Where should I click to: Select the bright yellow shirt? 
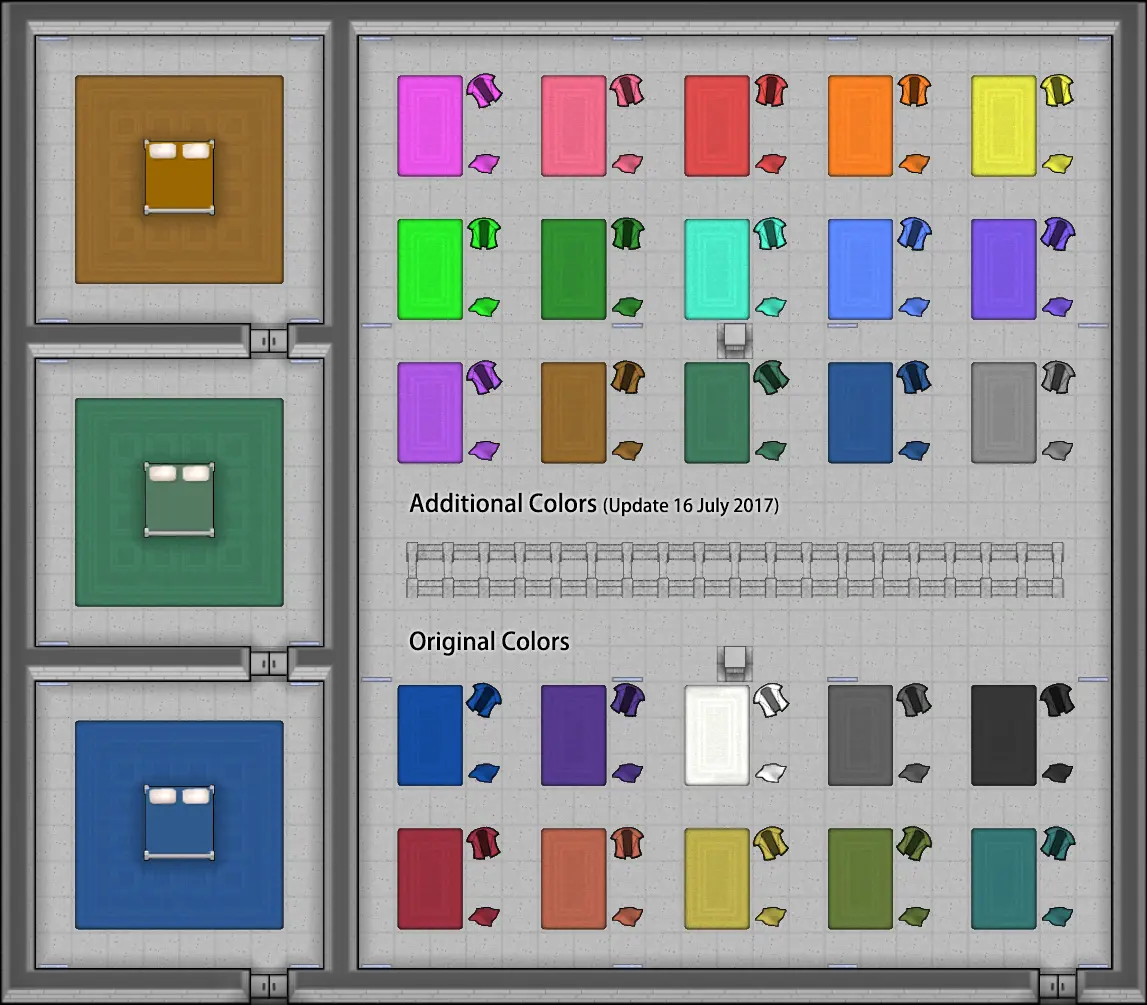pos(1057,91)
